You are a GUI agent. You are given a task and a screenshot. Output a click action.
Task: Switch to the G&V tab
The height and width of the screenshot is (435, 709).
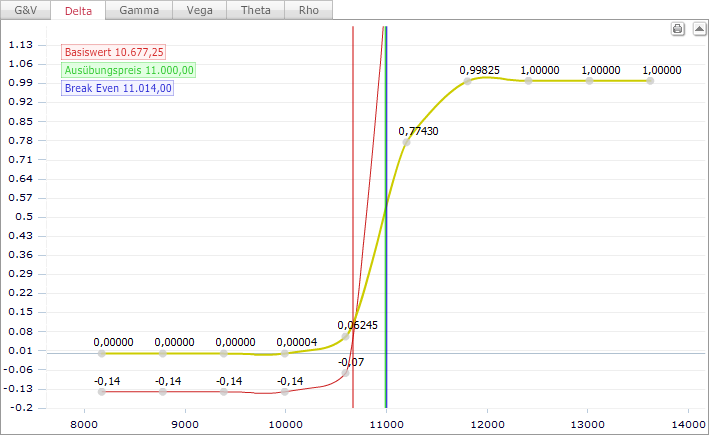point(25,10)
